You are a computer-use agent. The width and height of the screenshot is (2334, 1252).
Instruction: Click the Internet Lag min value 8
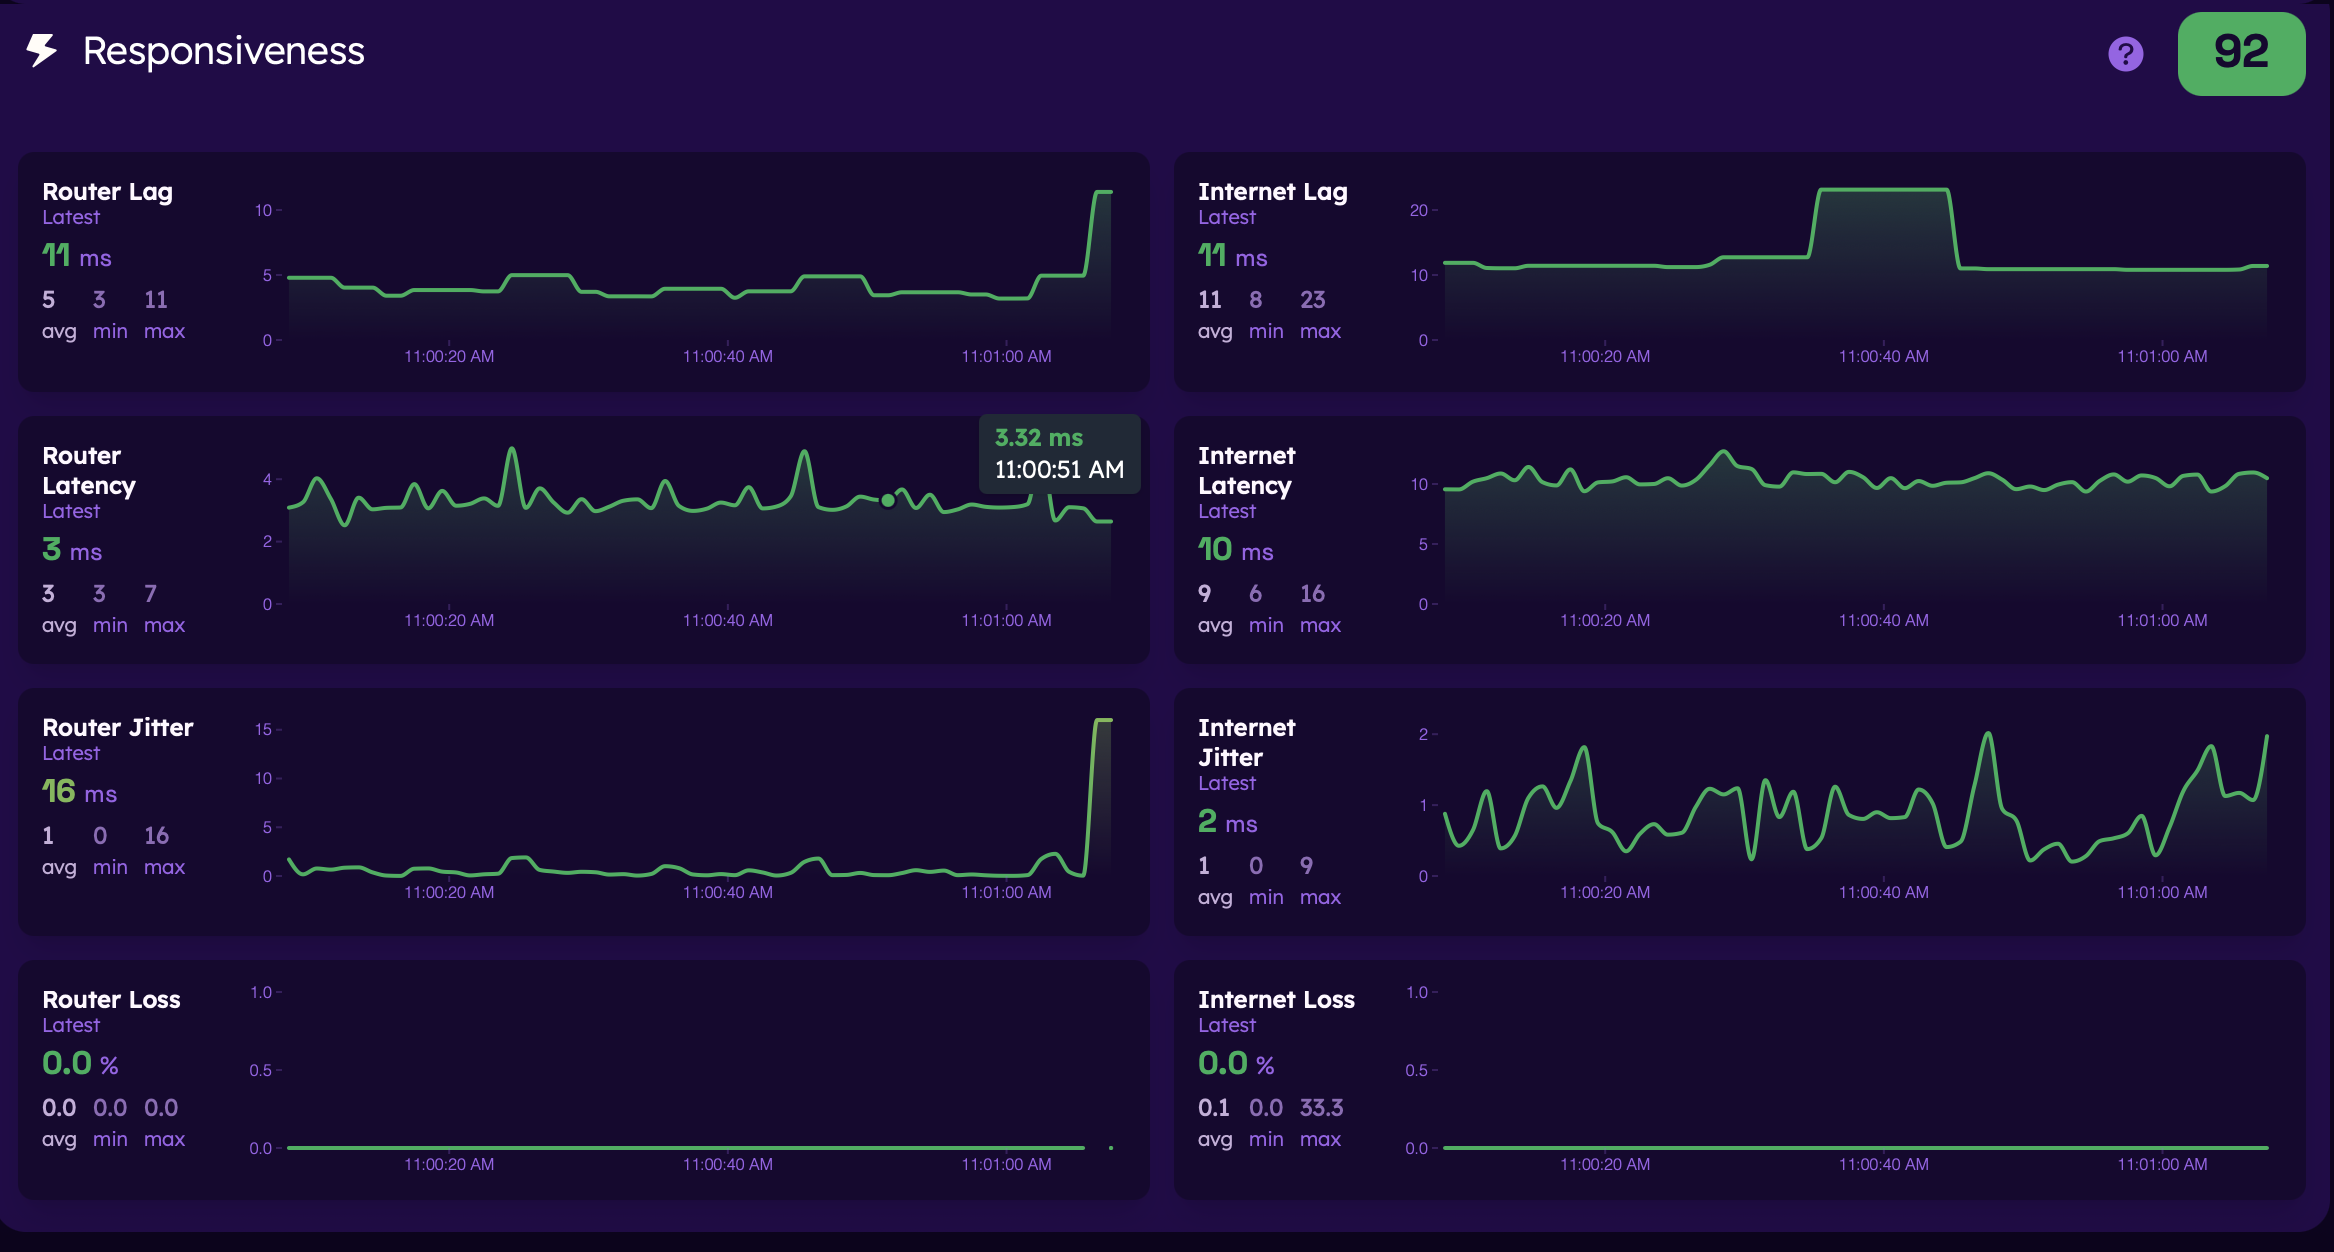pyautogui.click(x=1255, y=299)
